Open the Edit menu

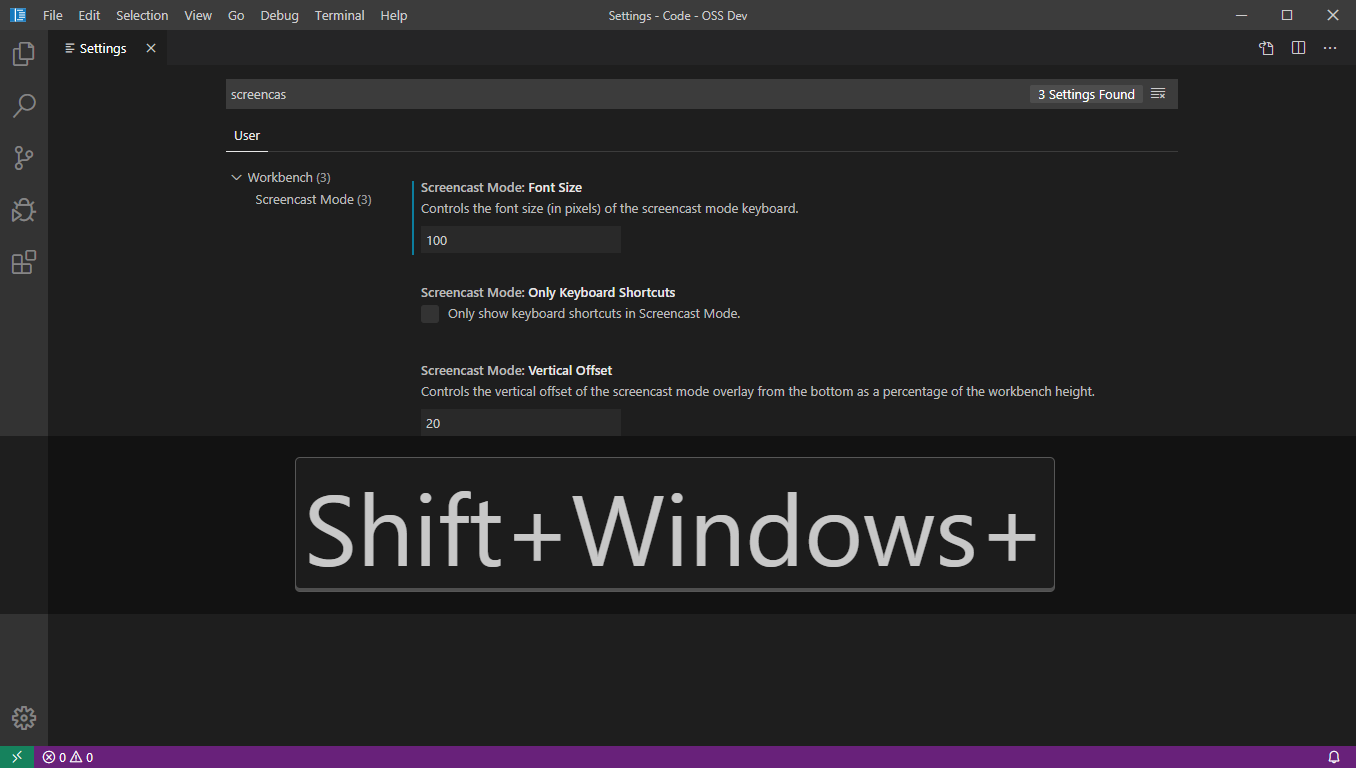(x=89, y=15)
